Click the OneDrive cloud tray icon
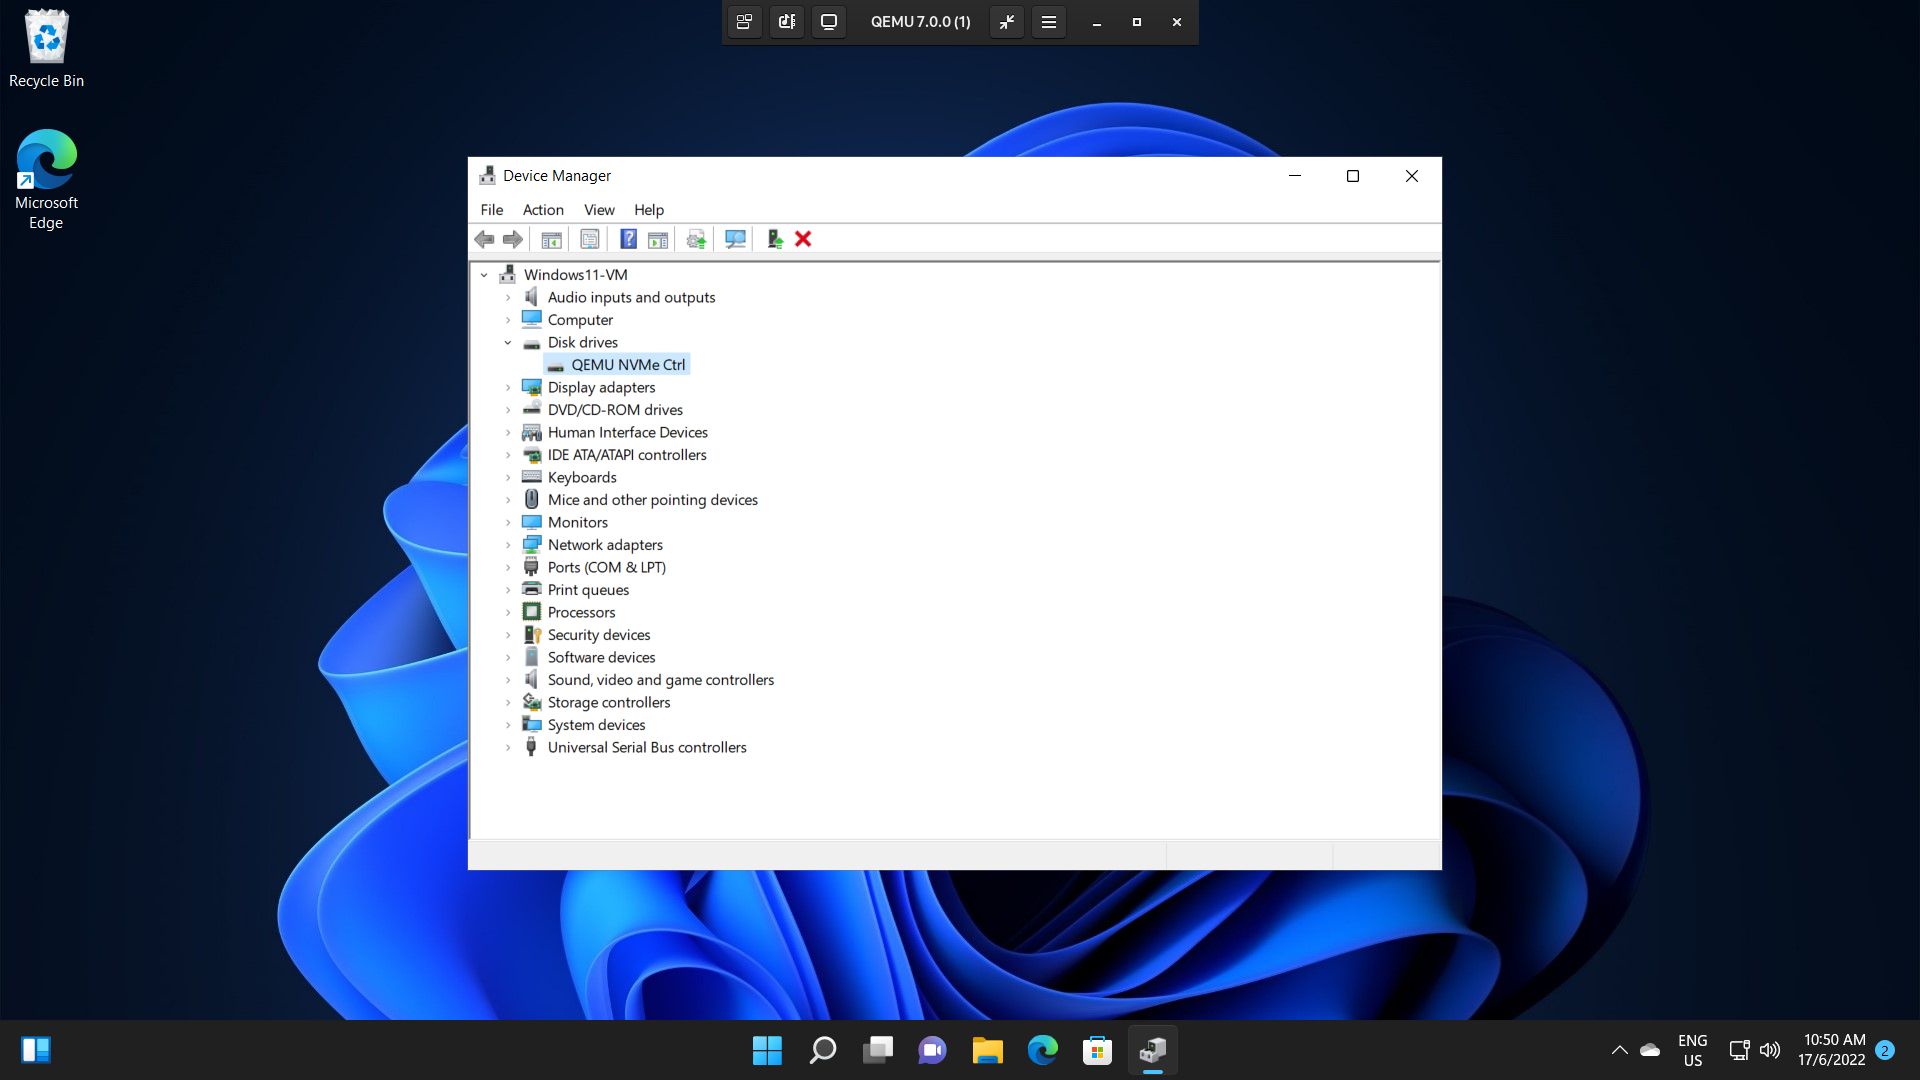 1650,1050
